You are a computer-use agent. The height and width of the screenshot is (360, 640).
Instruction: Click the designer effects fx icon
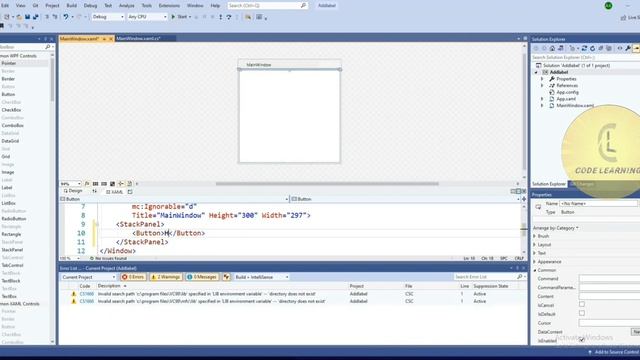87,184
